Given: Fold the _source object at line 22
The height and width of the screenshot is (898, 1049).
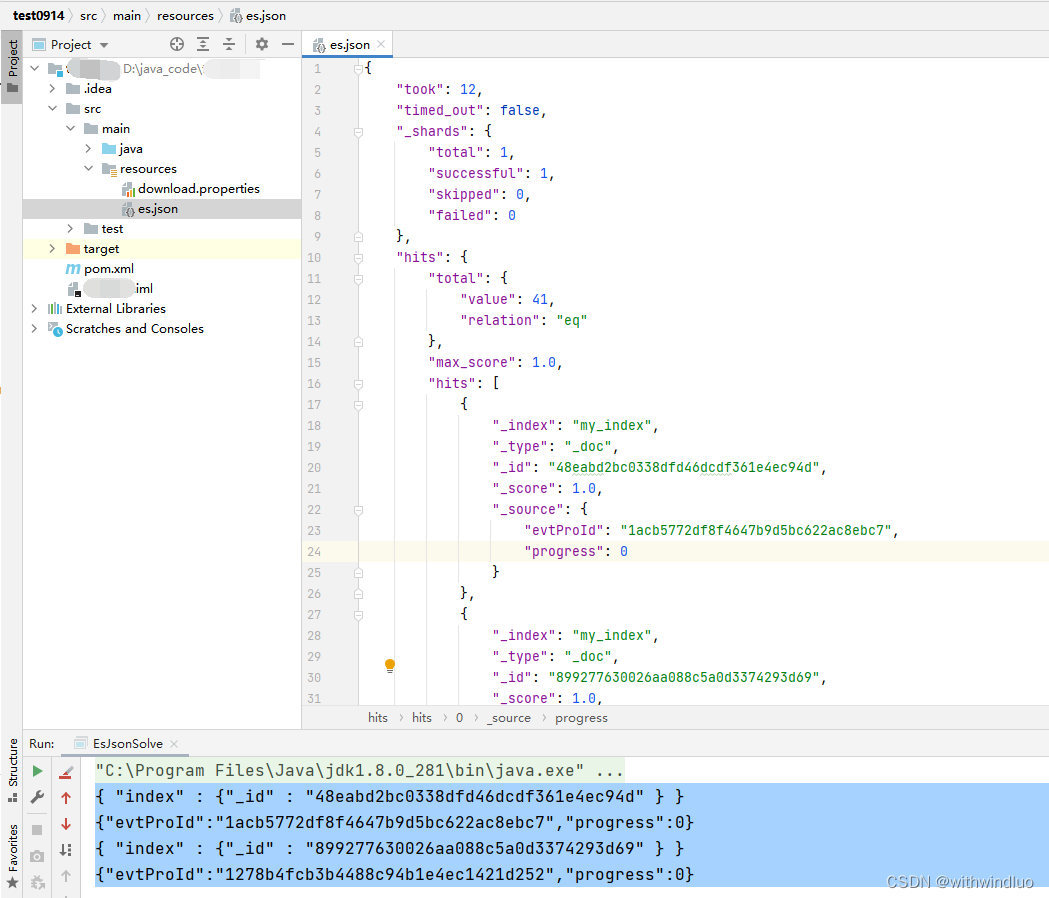Looking at the screenshot, I should coord(359,510).
